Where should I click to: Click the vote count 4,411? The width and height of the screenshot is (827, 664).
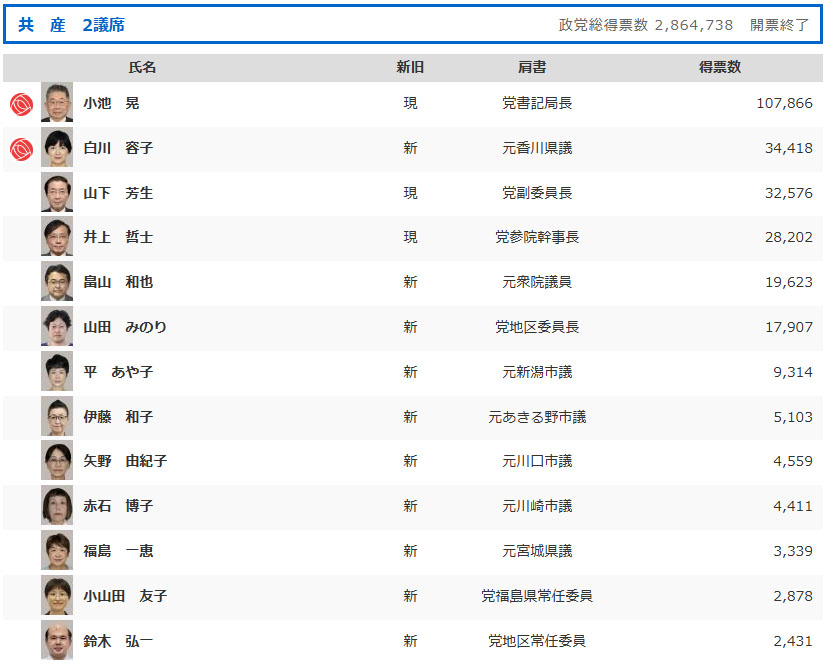coord(793,505)
